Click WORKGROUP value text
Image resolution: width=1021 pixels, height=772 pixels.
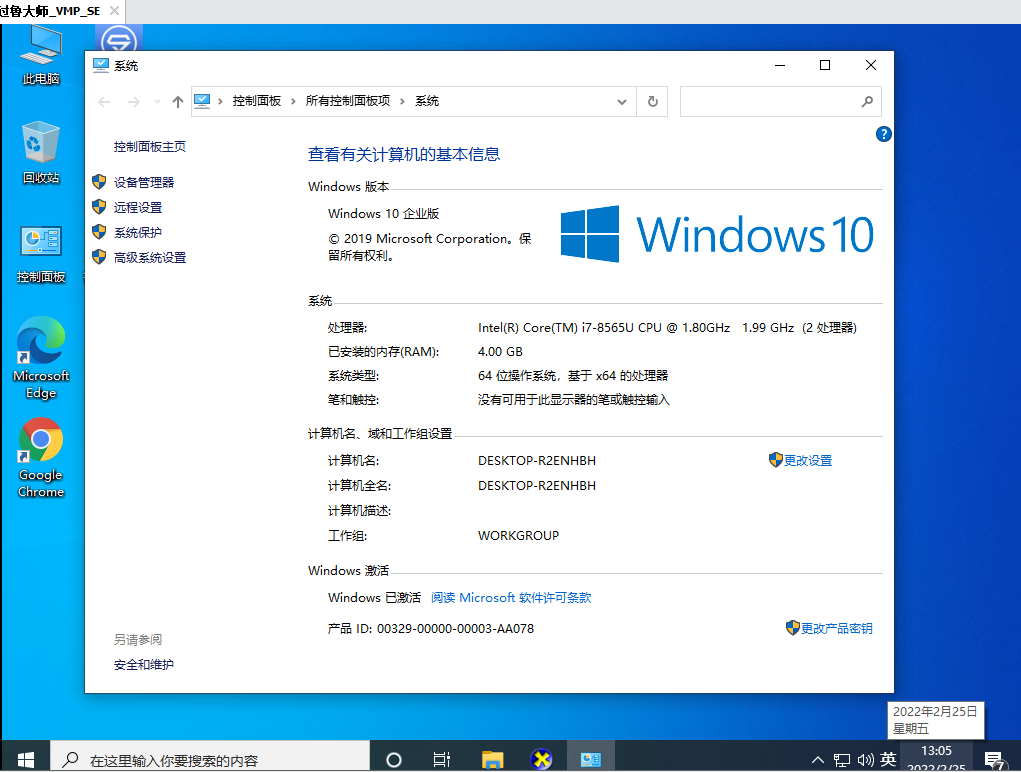click(x=518, y=535)
